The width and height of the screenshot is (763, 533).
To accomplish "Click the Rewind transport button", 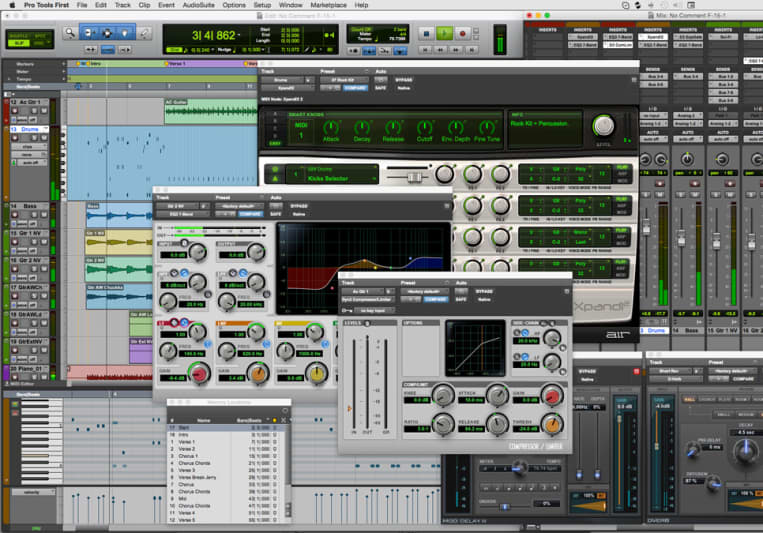I will coord(440,50).
